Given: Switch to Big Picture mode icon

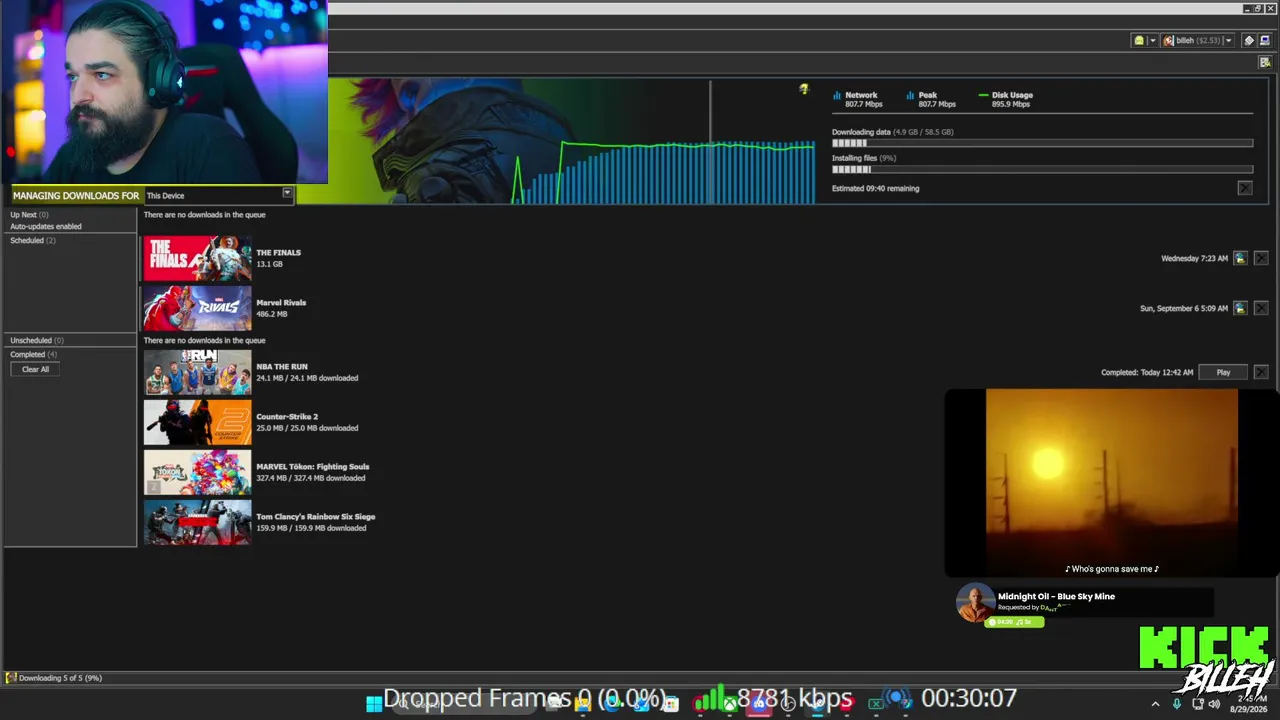Looking at the screenshot, I should click(1264, 41).
